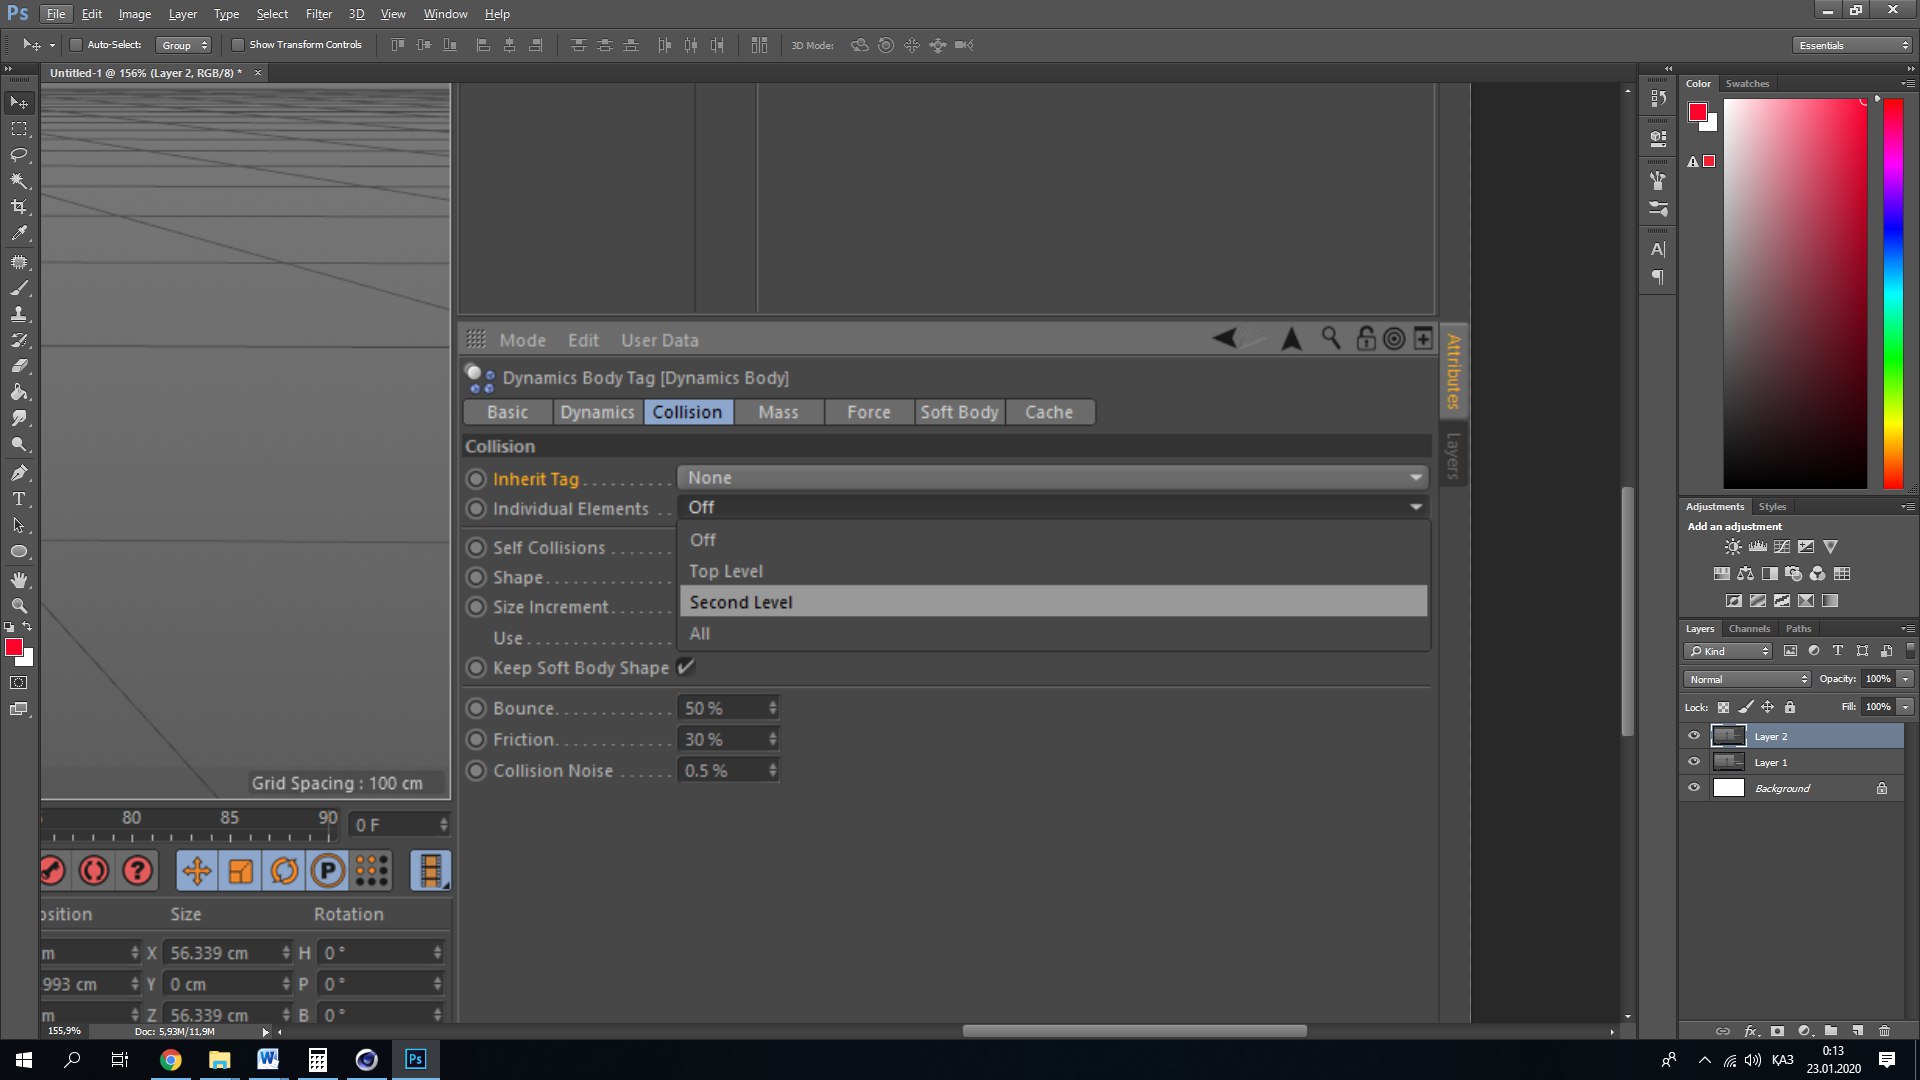Hide Layer 1 visibility eye
The image size is (1920, 1080).
click(1694, 762)
